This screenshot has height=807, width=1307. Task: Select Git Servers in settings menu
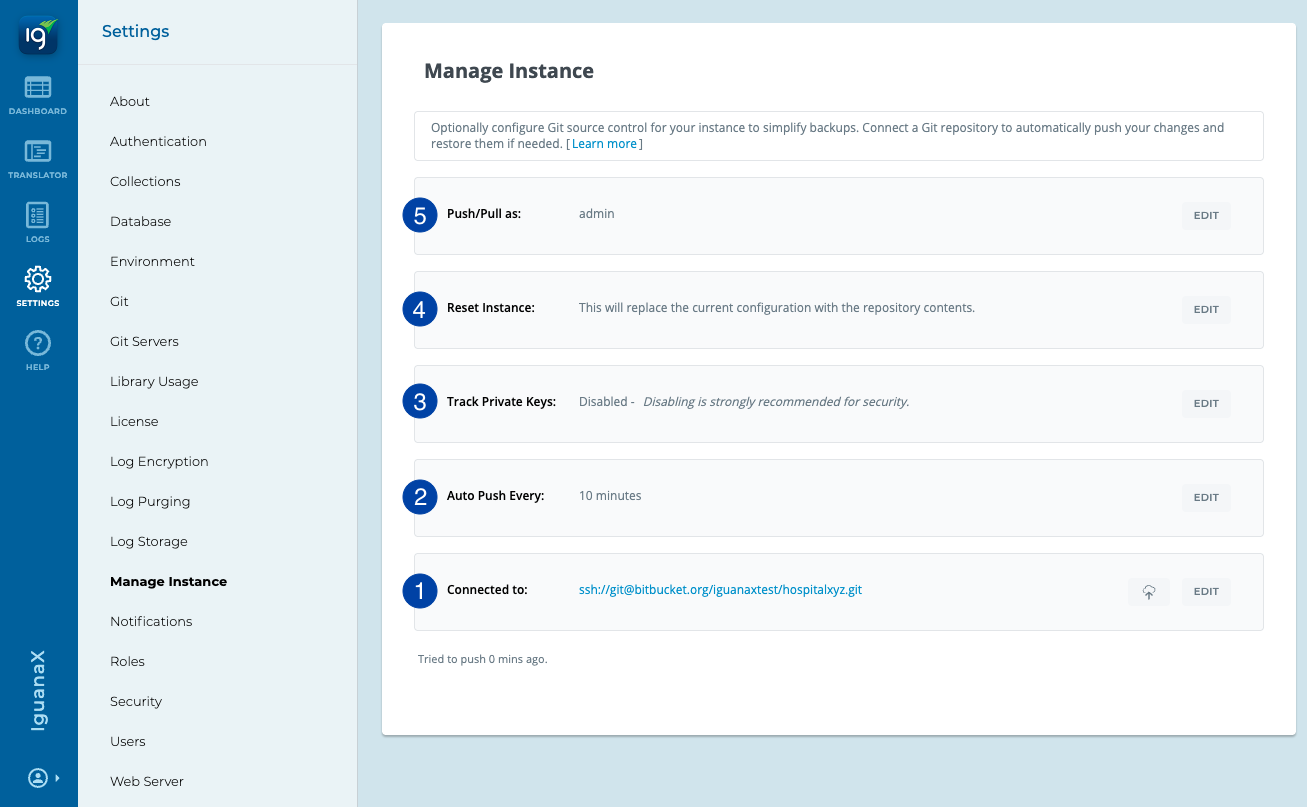pyautogui.click(x=144, y=342)
